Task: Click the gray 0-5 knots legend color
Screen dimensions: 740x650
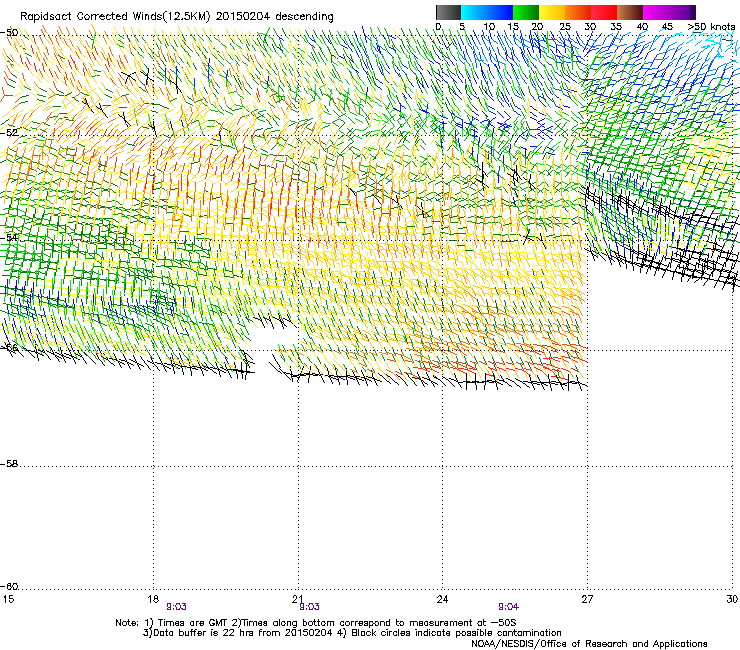Action: coord(448,12)
